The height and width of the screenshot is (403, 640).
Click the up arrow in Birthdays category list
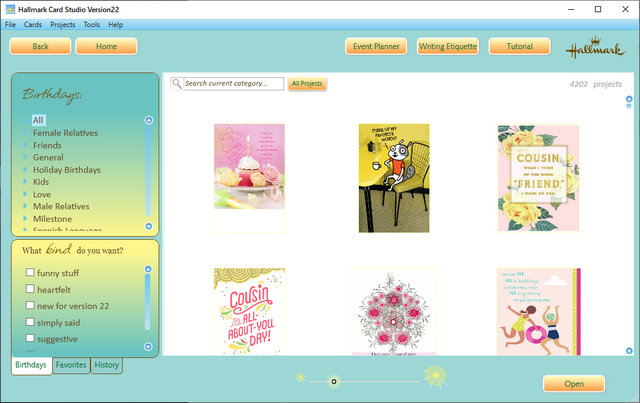149,120
